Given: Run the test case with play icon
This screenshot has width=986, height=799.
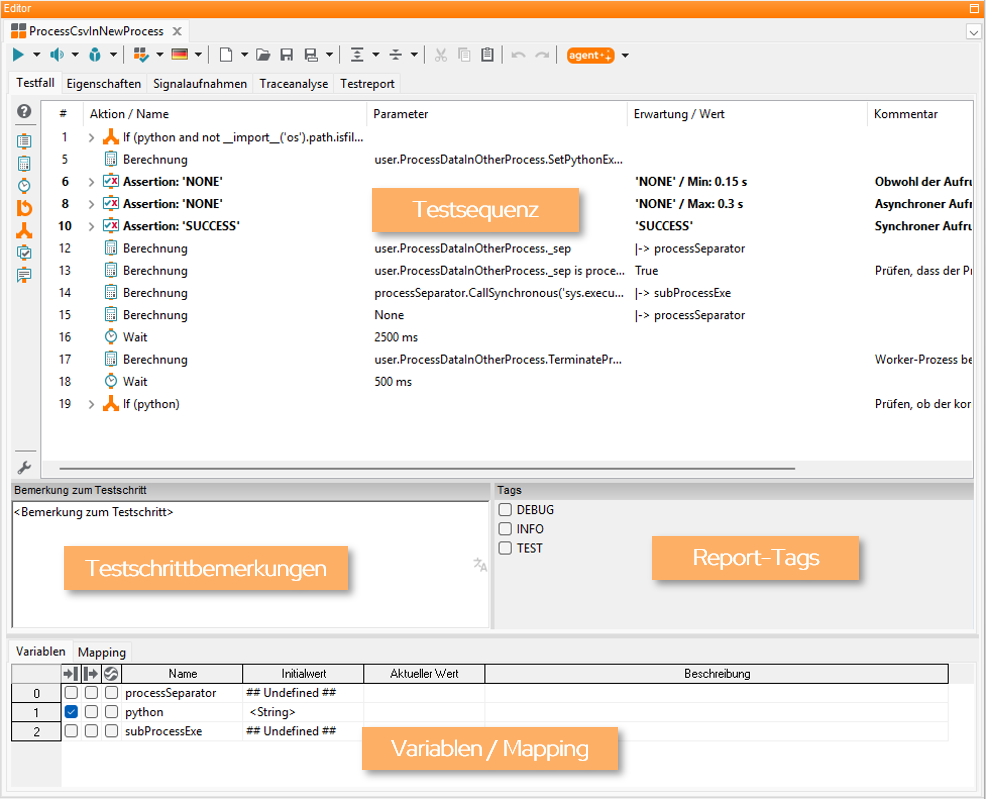Looking at the screenshot, I should pyautogui.click(x=18, y=55).
